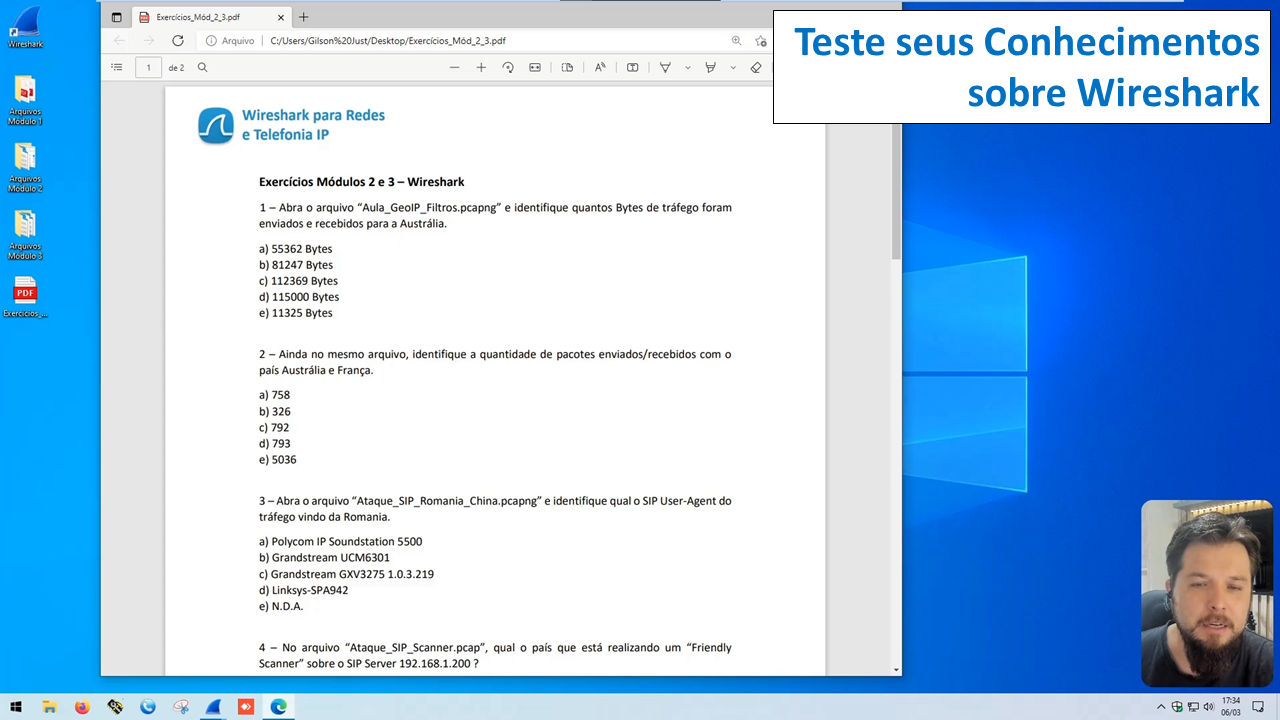Click answer "b) Grandstream UCM6301"
The image size is (1280, 720).
(325, 558)
